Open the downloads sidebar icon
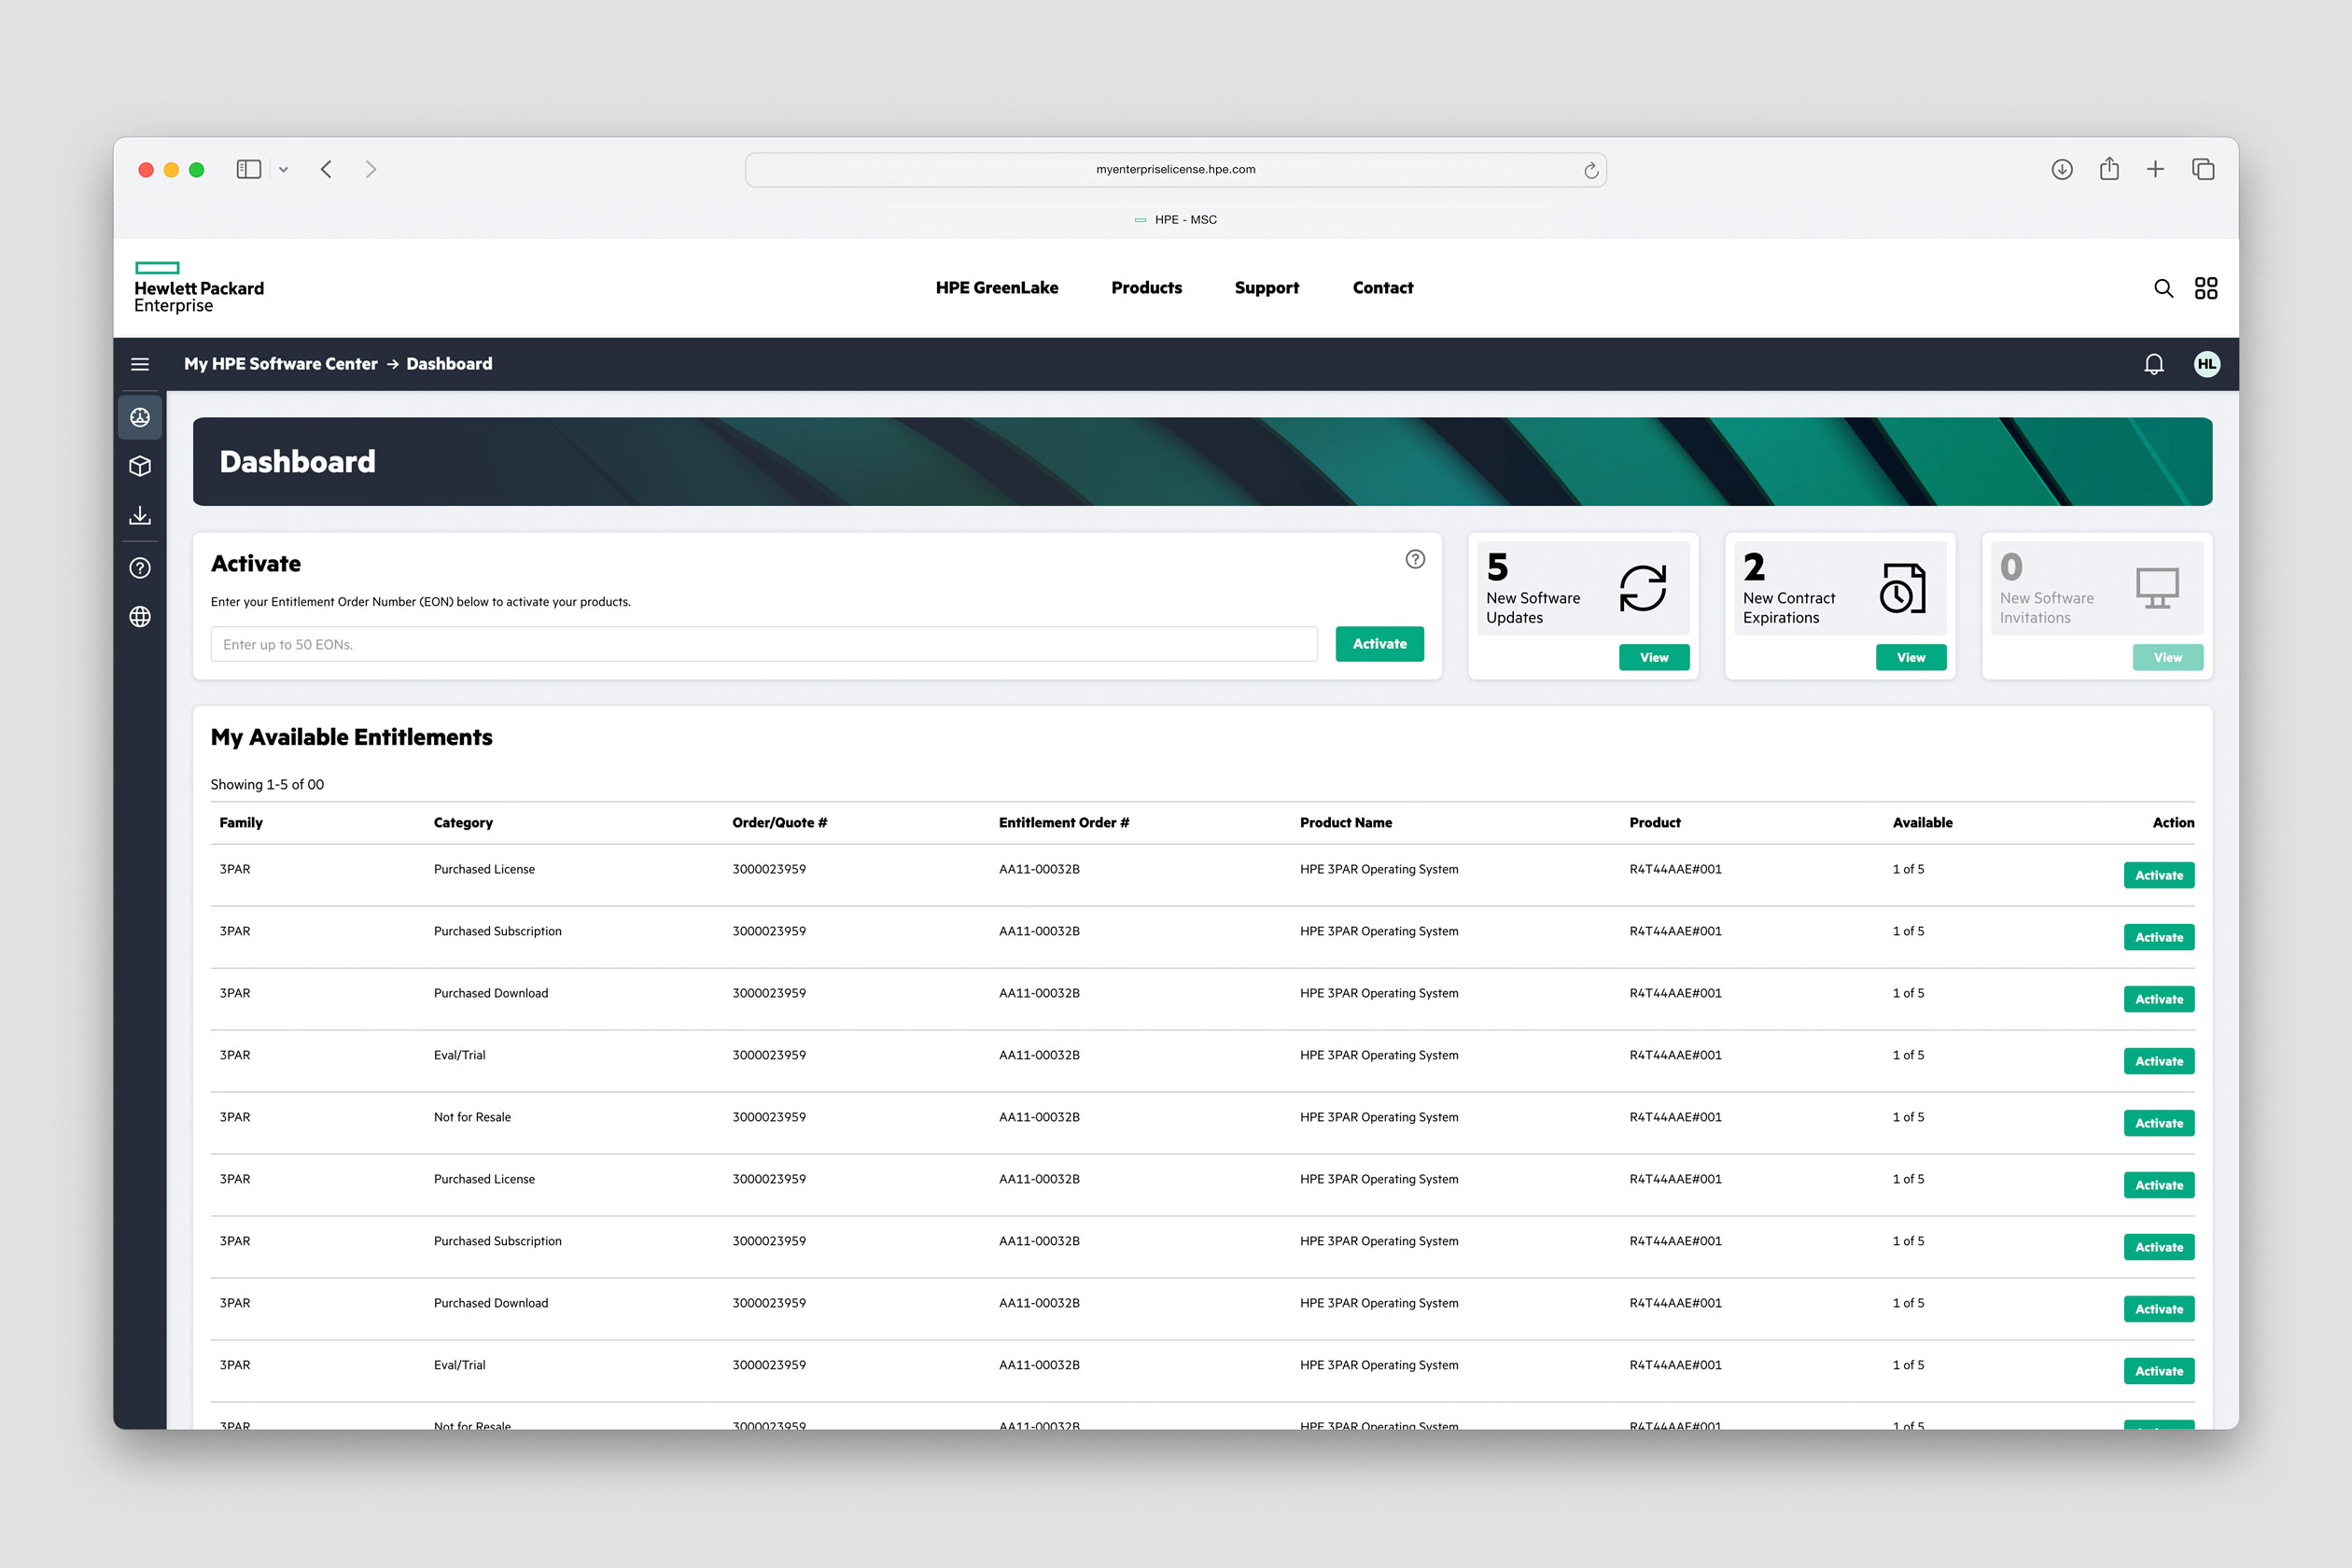2352x1568 pixels. (x=140, y=516)
